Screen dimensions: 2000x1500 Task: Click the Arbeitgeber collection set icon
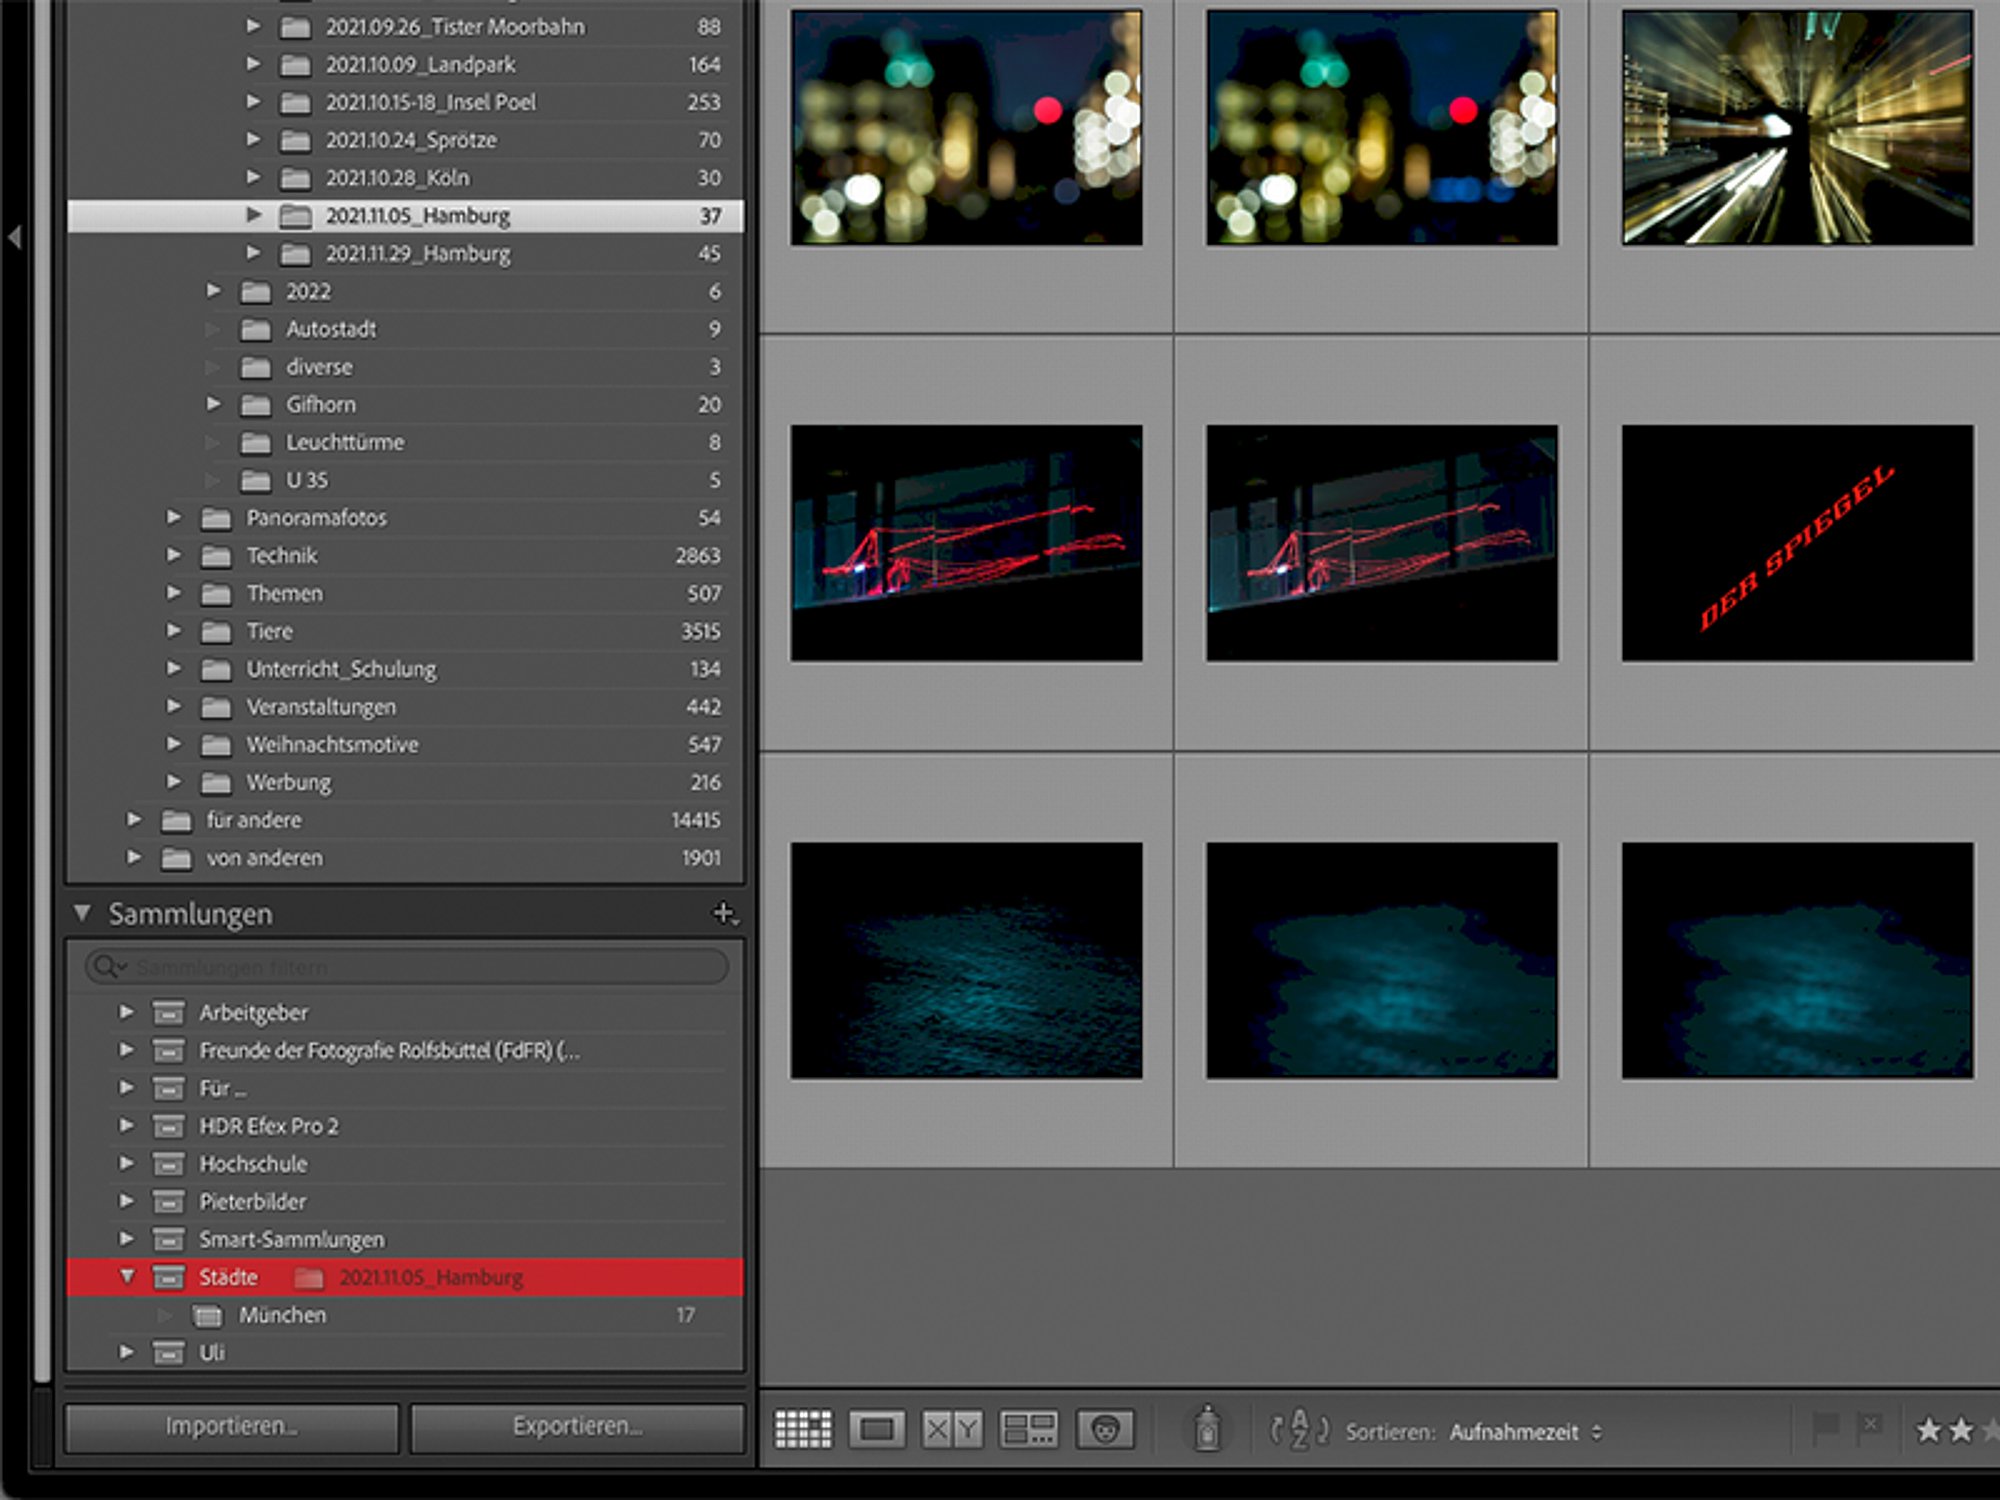click(168, 1013)
